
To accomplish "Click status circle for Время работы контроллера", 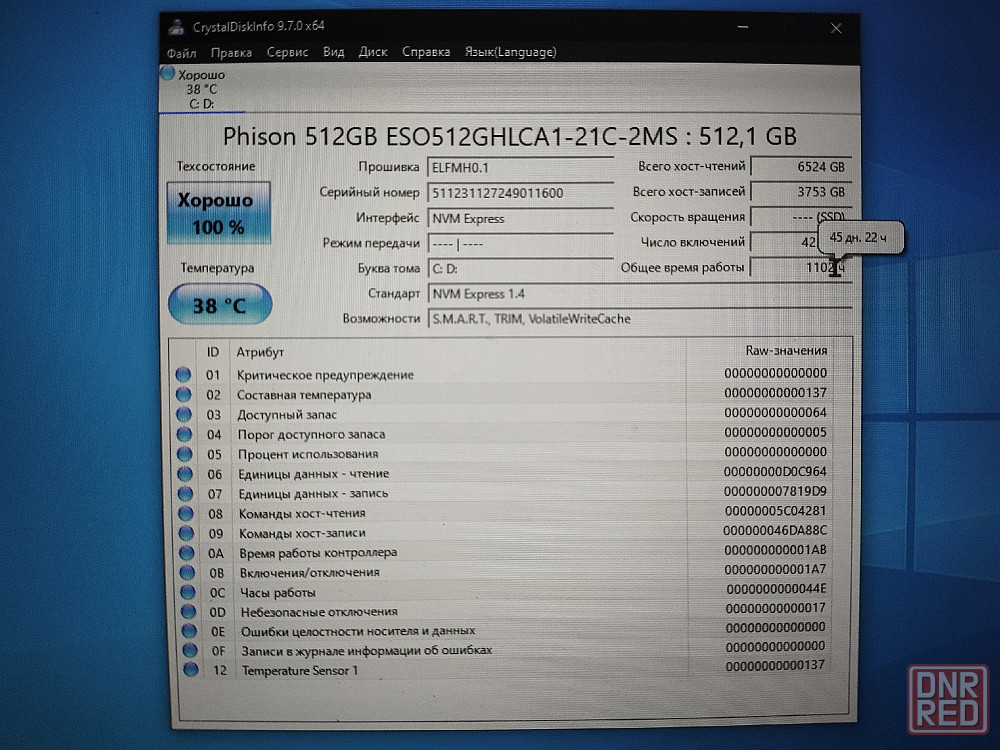I will [187, 553].
